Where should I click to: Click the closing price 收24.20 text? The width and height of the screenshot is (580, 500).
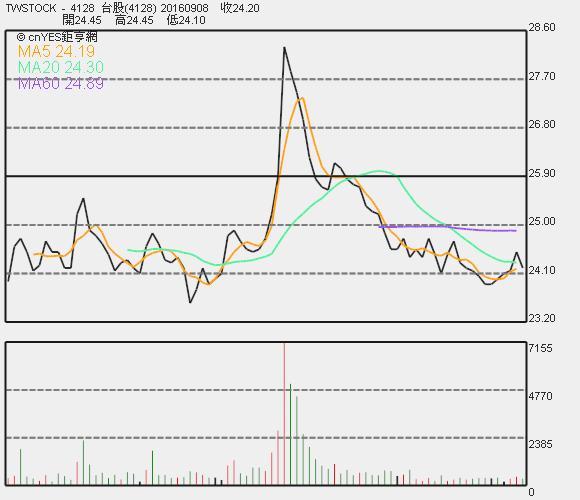pyautogui.click(x=240, y=8)
